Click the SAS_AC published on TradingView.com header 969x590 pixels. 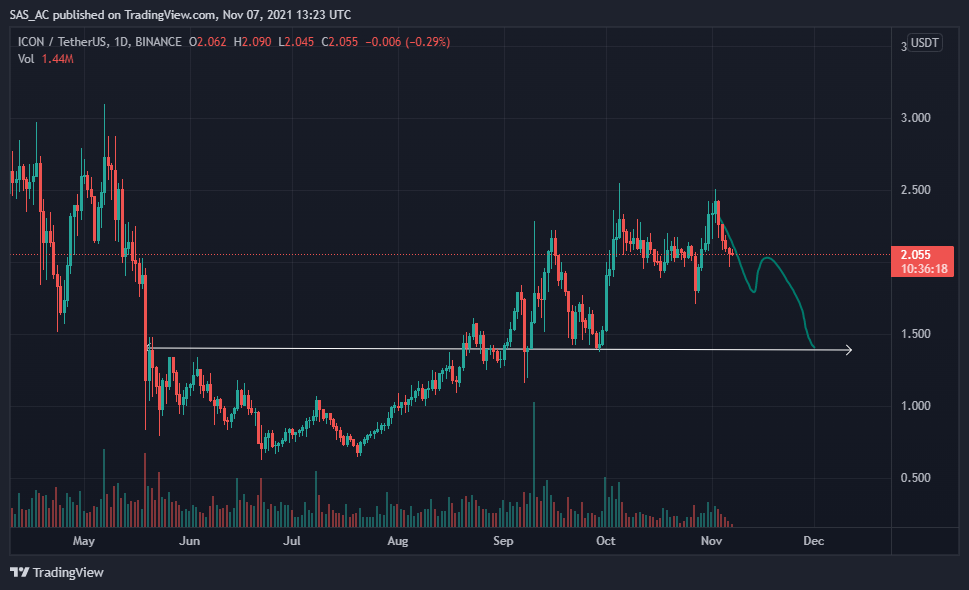click(x=180, y=14)
